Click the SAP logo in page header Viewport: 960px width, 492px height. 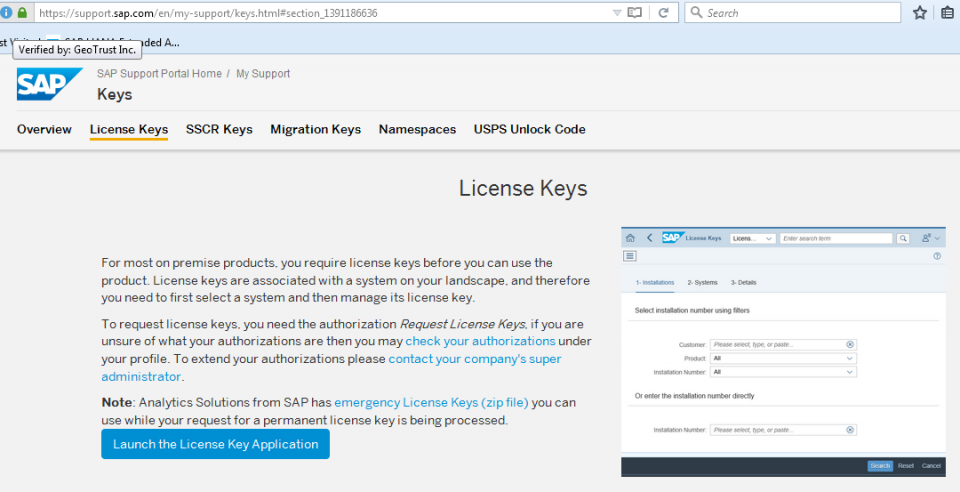pyautogui.click(x=49, y=85)
